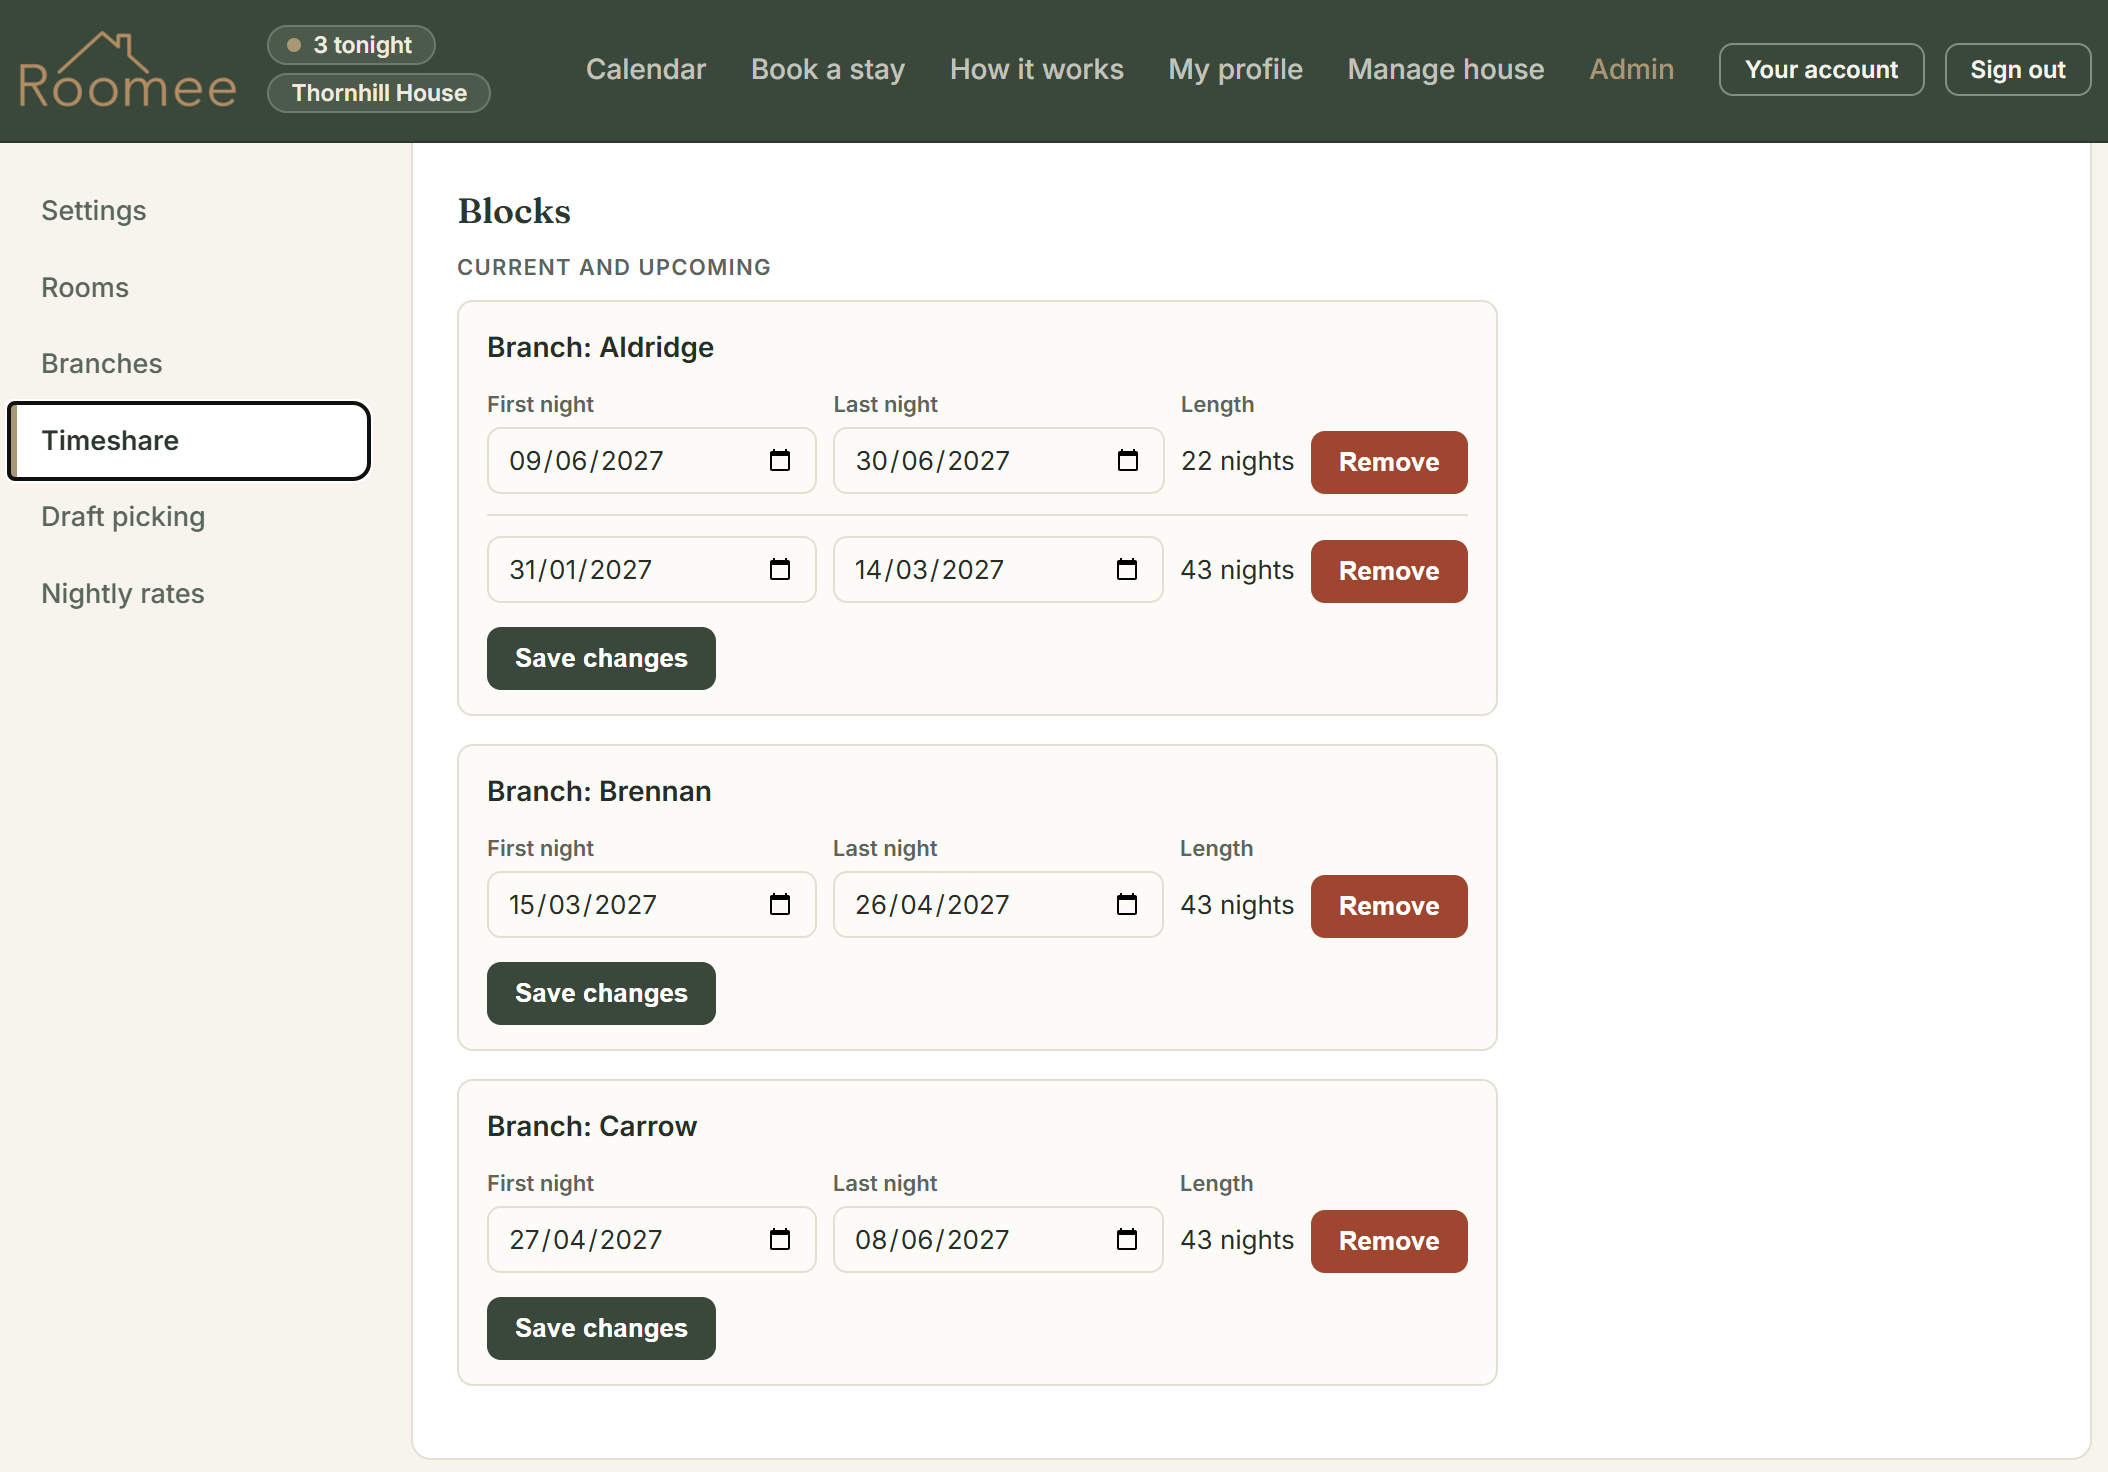Click the 22 nights length value
Screen dimensions: 2108x1472
[x=1237, y=461]
